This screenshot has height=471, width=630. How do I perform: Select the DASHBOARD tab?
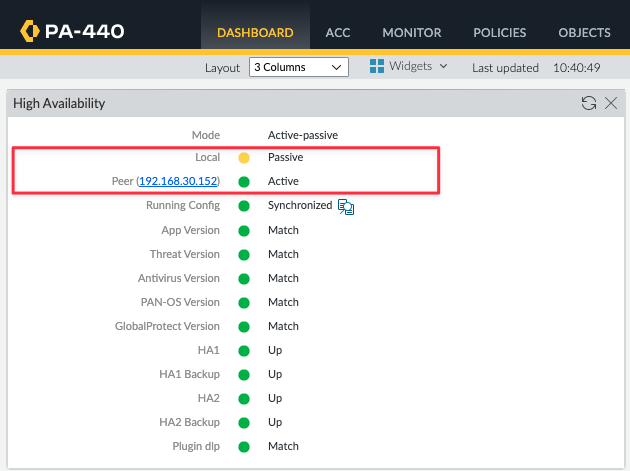255,33
